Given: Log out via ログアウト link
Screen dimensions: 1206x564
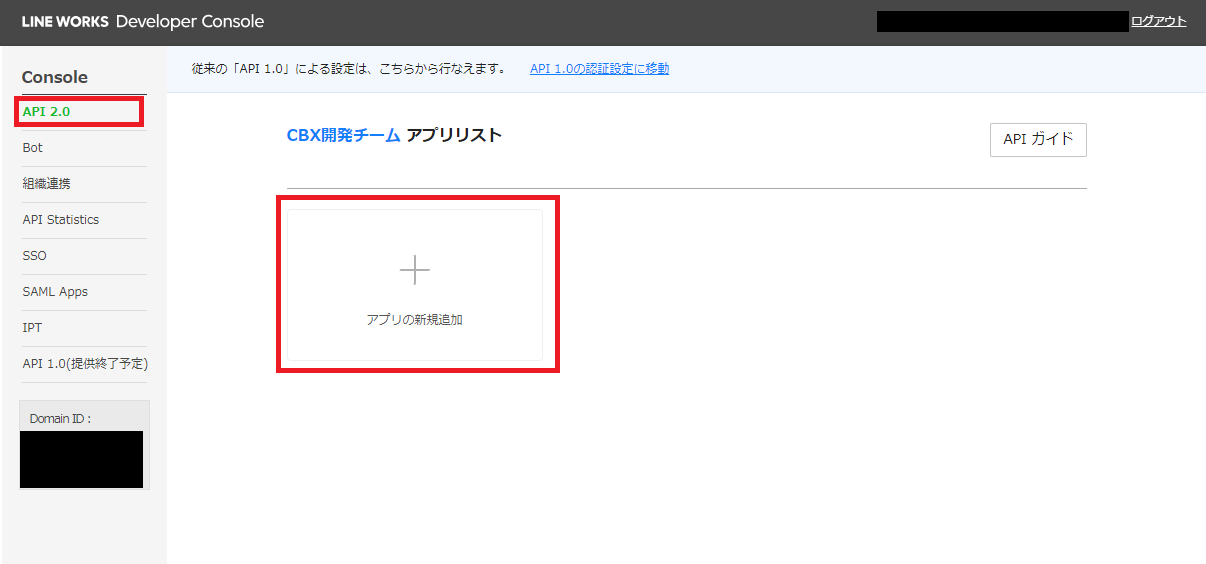Looking at the screenshot, I should (x=1158, y=22).
